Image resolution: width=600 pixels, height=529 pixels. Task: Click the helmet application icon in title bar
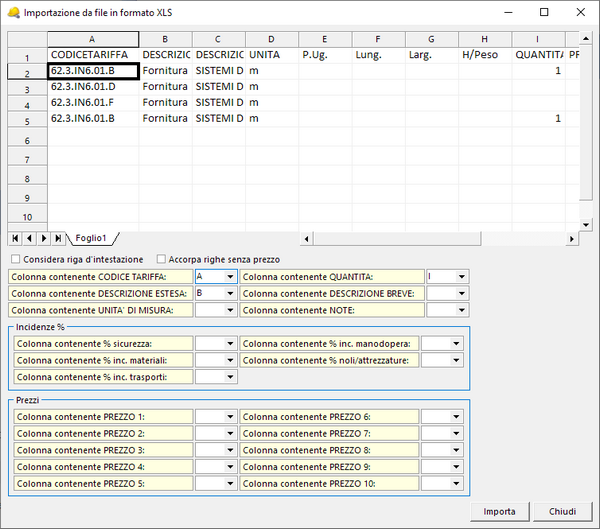(13, 12)
